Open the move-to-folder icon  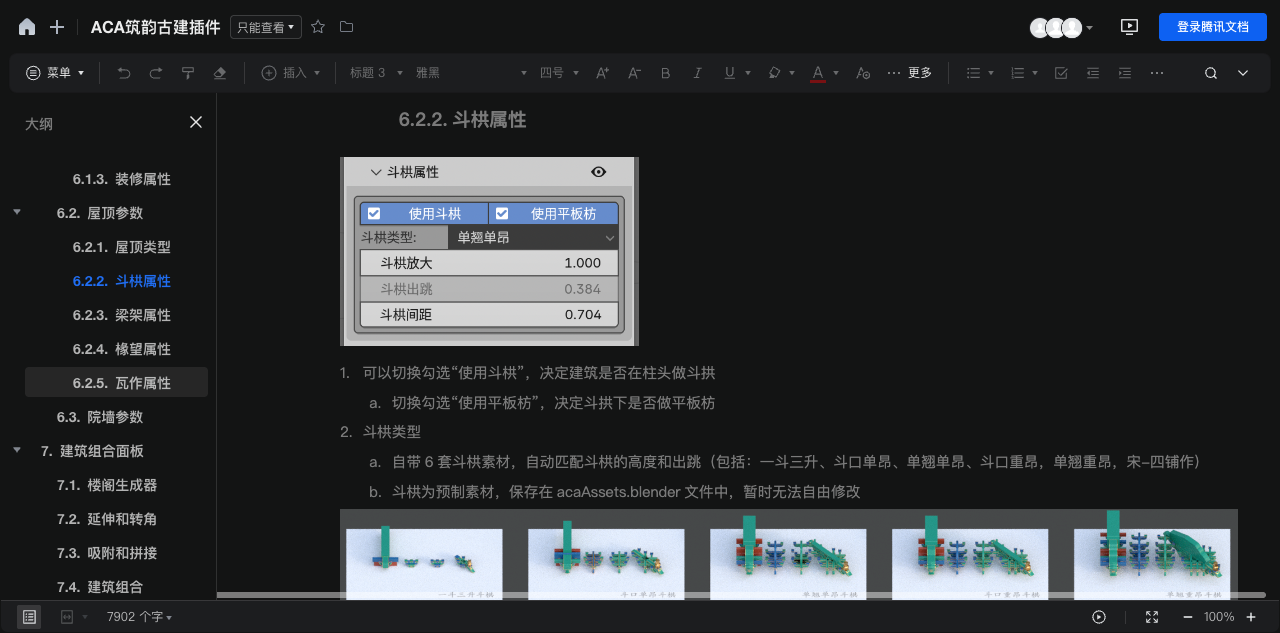point(346,27)
